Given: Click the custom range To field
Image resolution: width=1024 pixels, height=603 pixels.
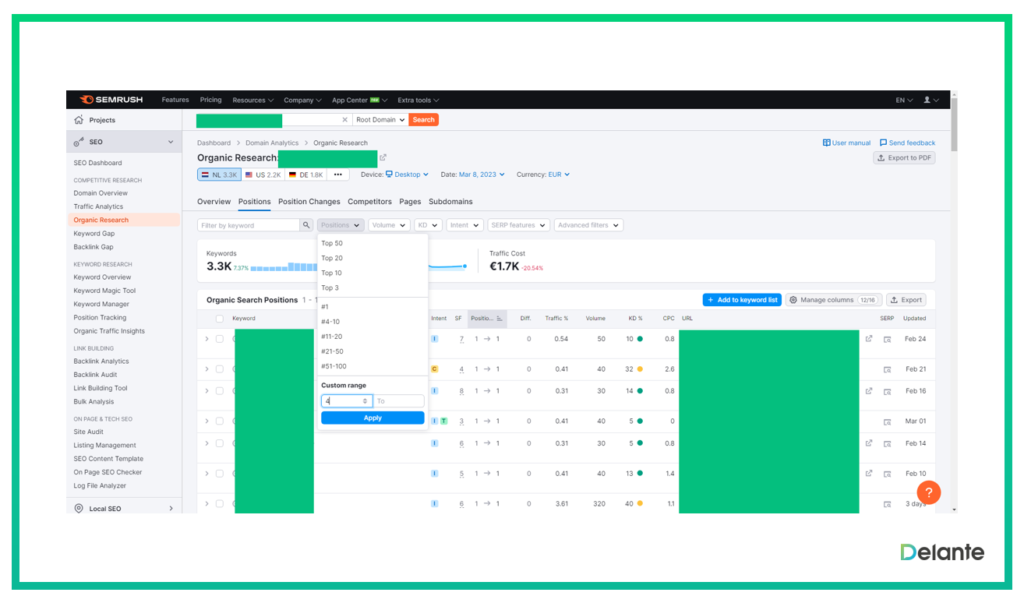Looking at the screenshot, I should pos(399,401).
